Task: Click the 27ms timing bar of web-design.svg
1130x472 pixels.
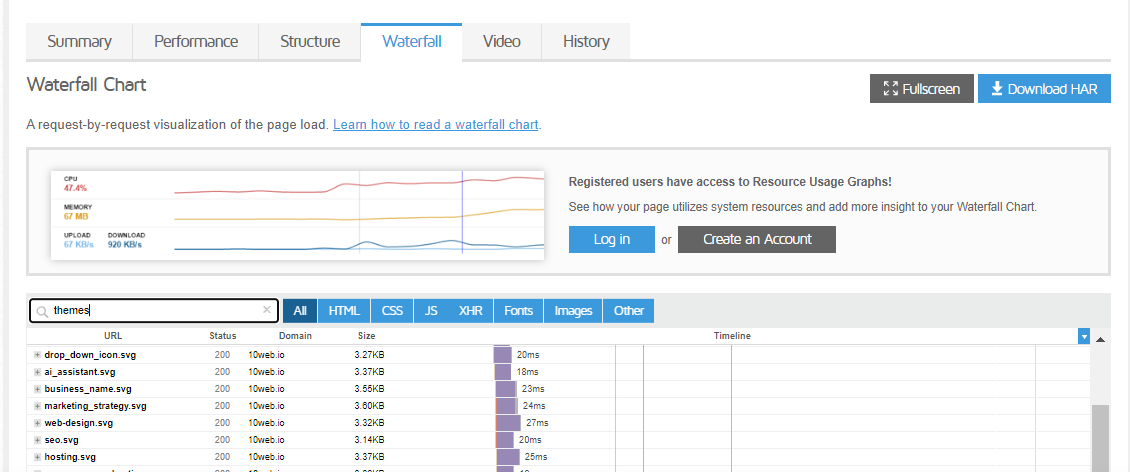Action: [508, 423]
